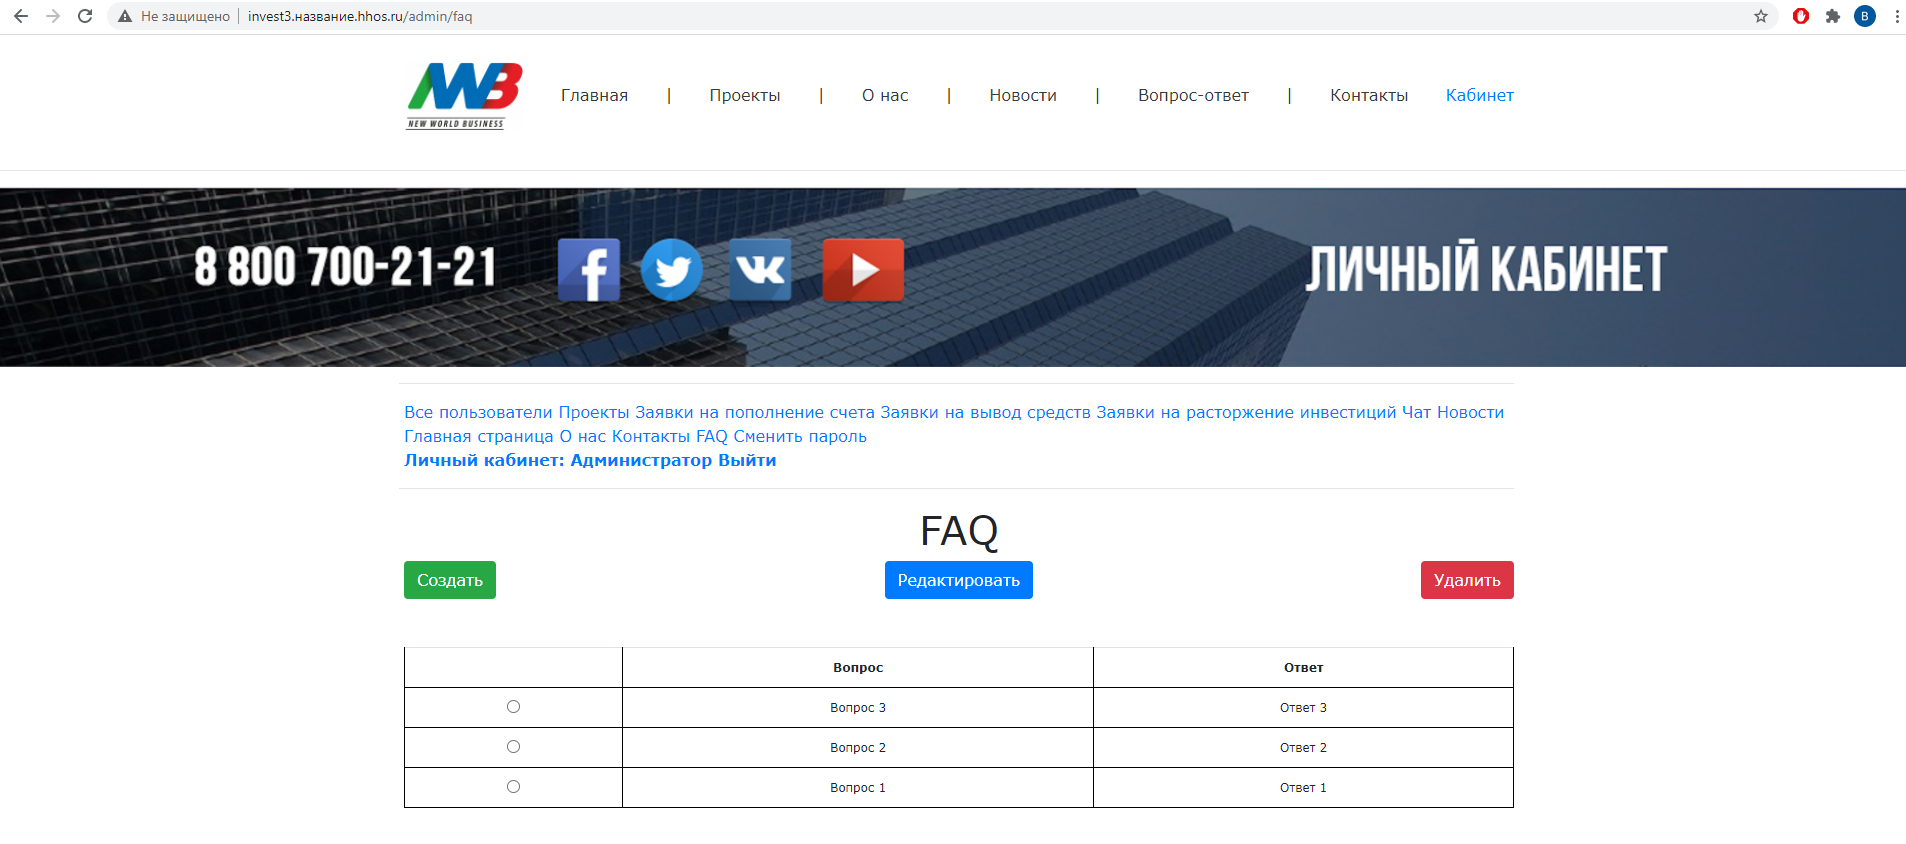Image resolution: width=1906 pixels, height=844 pixels.
Task: Open Главная страница admin link
Action: [x=478, y=436]
